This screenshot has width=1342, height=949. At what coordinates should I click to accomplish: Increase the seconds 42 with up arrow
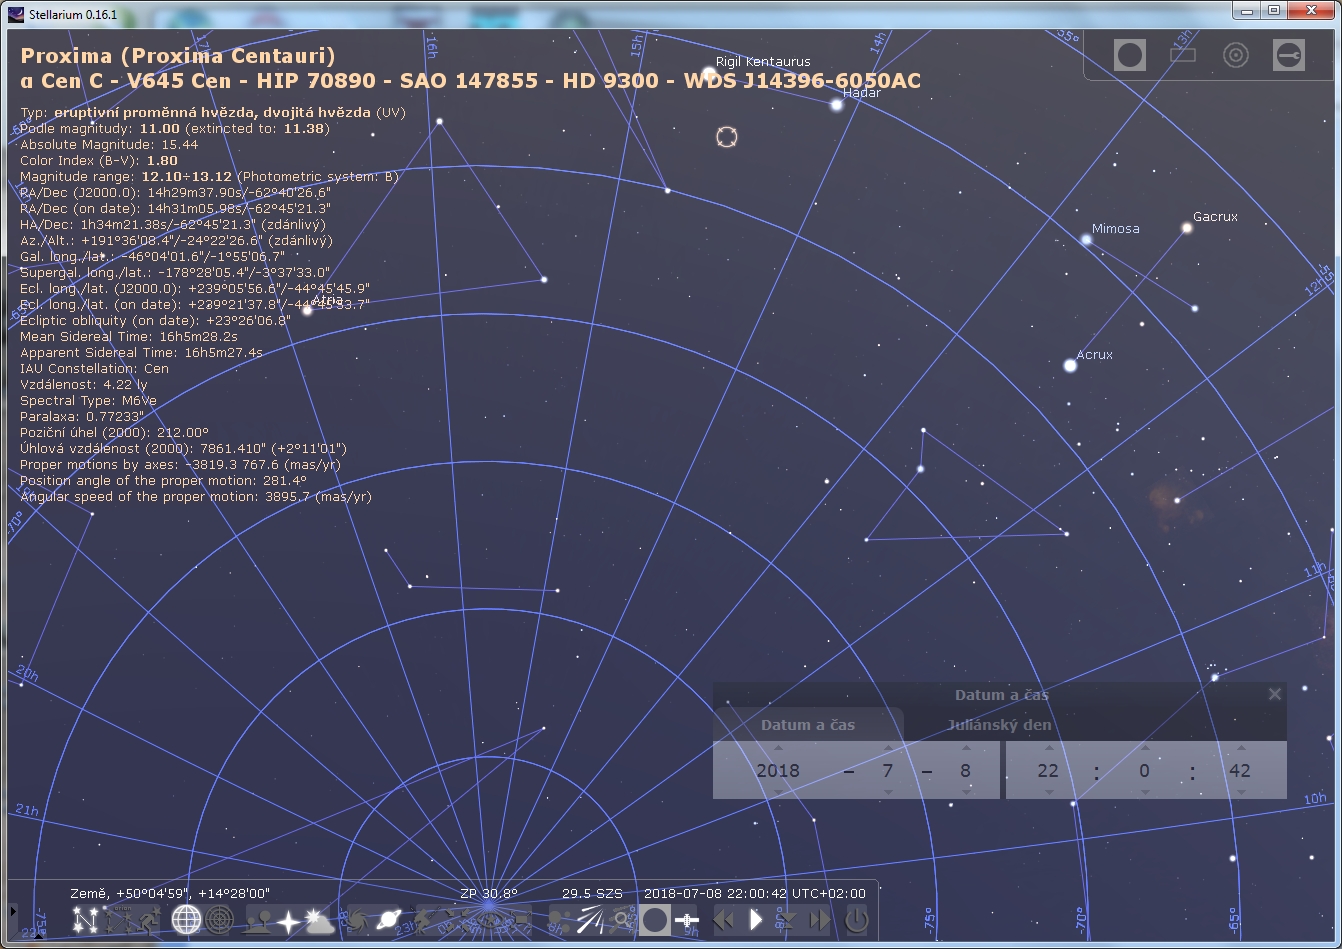[x=1241, y=748]
